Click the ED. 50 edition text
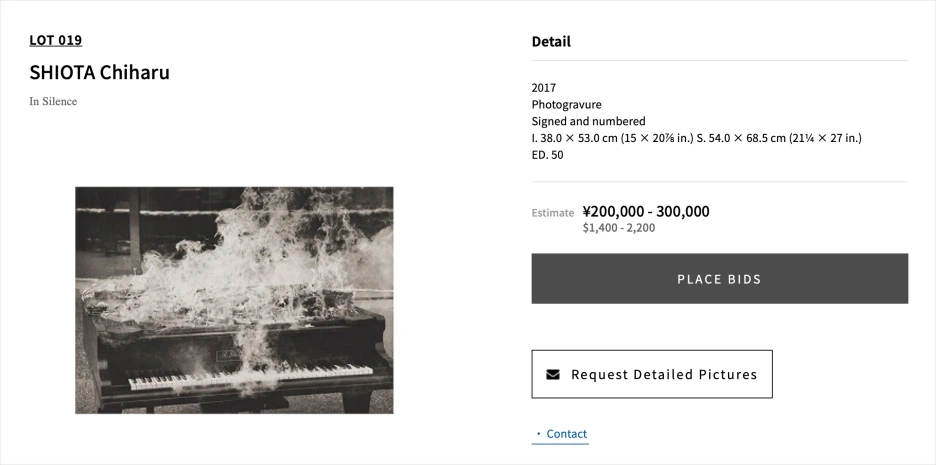This screenshot has width=936, height=465. point(548,155)
